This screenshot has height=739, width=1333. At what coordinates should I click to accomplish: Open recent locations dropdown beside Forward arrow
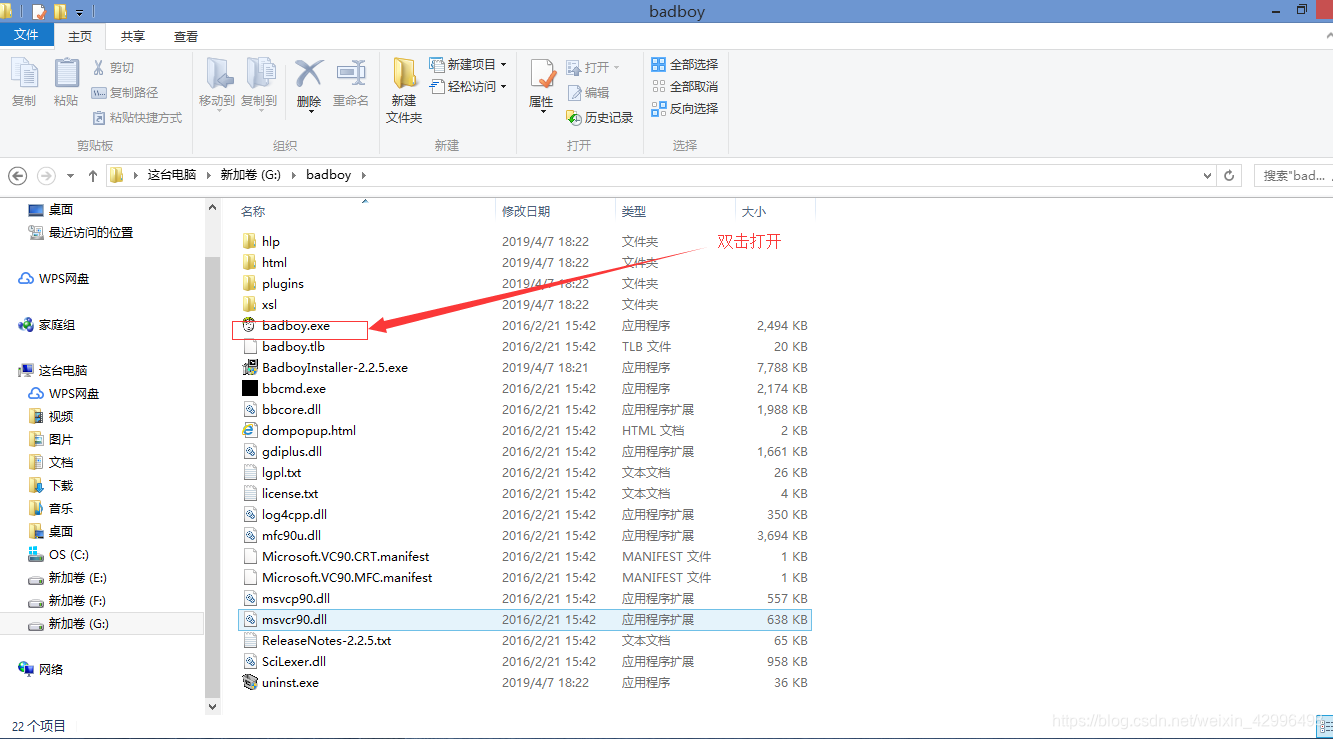coord(70,175)
